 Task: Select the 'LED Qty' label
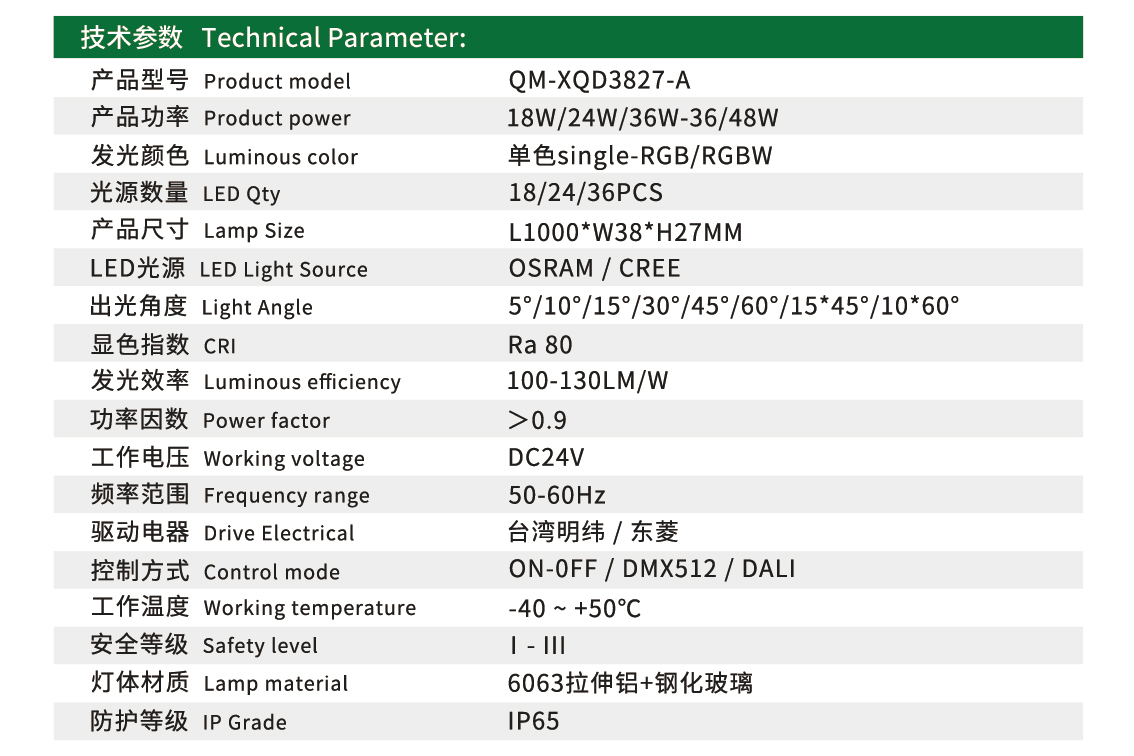[x=242, y=194]
